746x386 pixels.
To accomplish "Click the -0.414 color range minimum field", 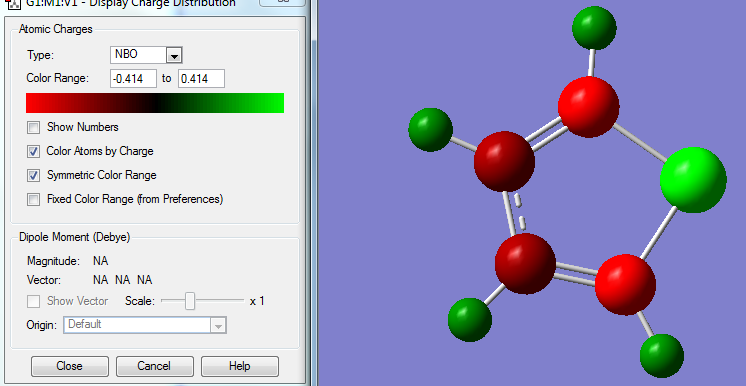I will (133, 79).
